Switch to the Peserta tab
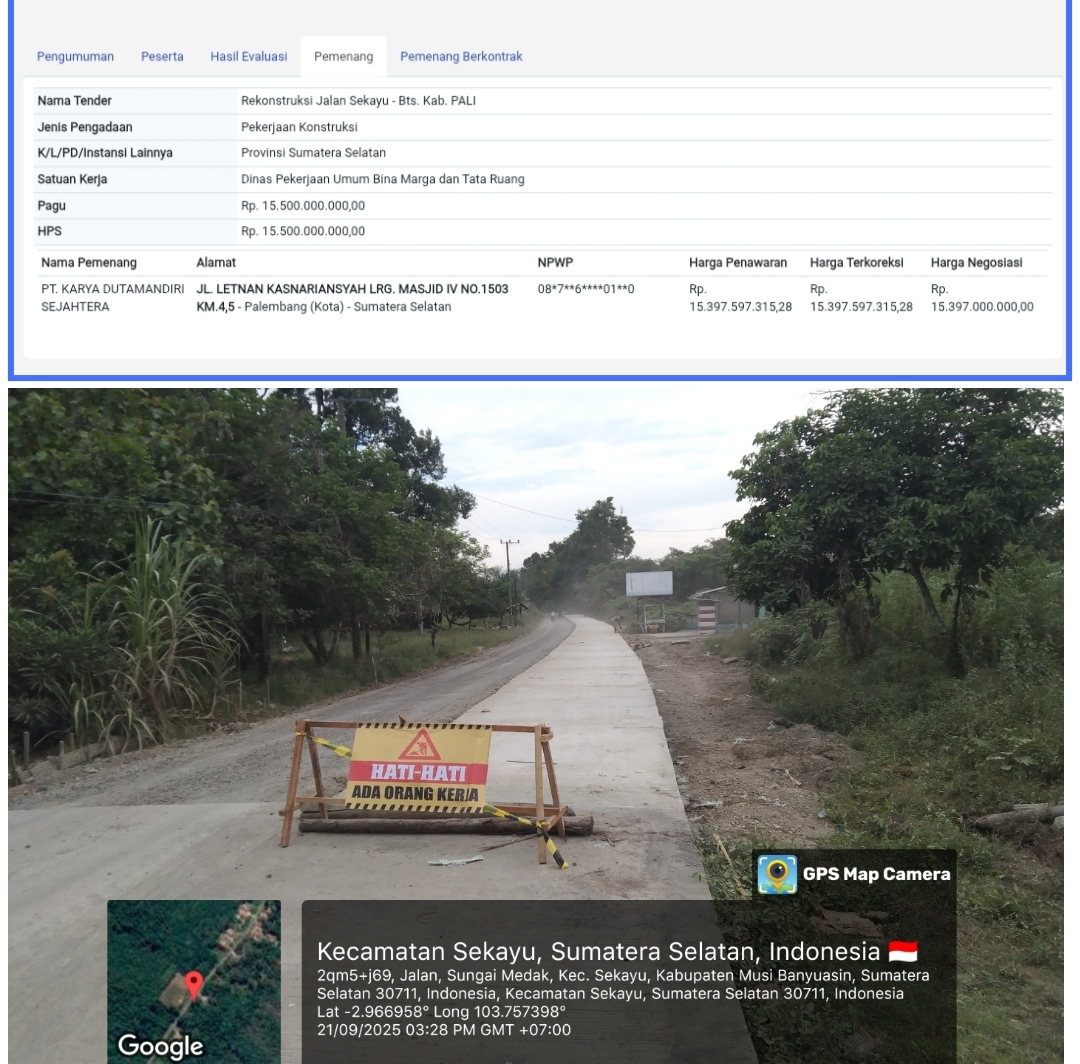Screen dimensions: 1080x1064 click(x=162, y=57)
